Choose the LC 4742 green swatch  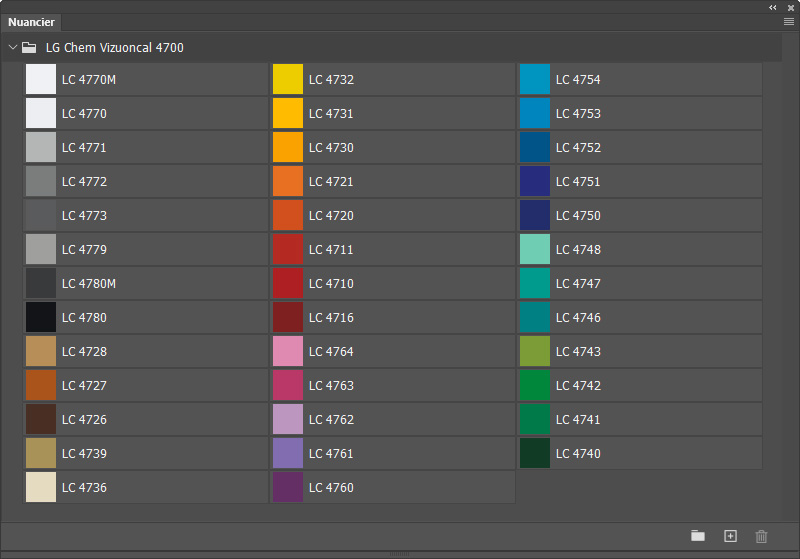click(535, 385)
